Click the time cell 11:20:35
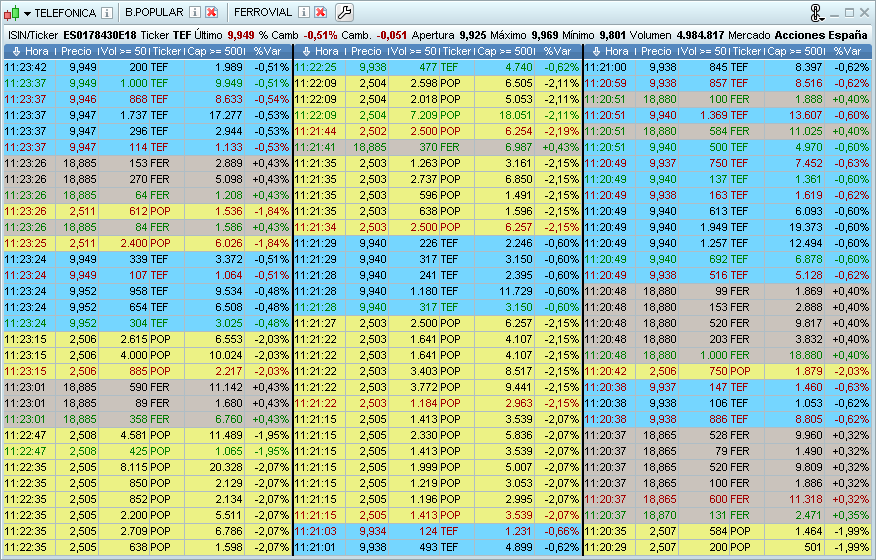 tap(610, 531)
